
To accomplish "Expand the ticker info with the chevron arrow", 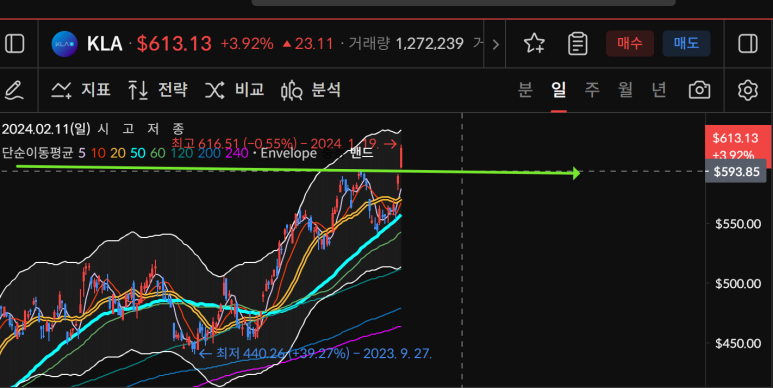I will [x=495, y=44].
